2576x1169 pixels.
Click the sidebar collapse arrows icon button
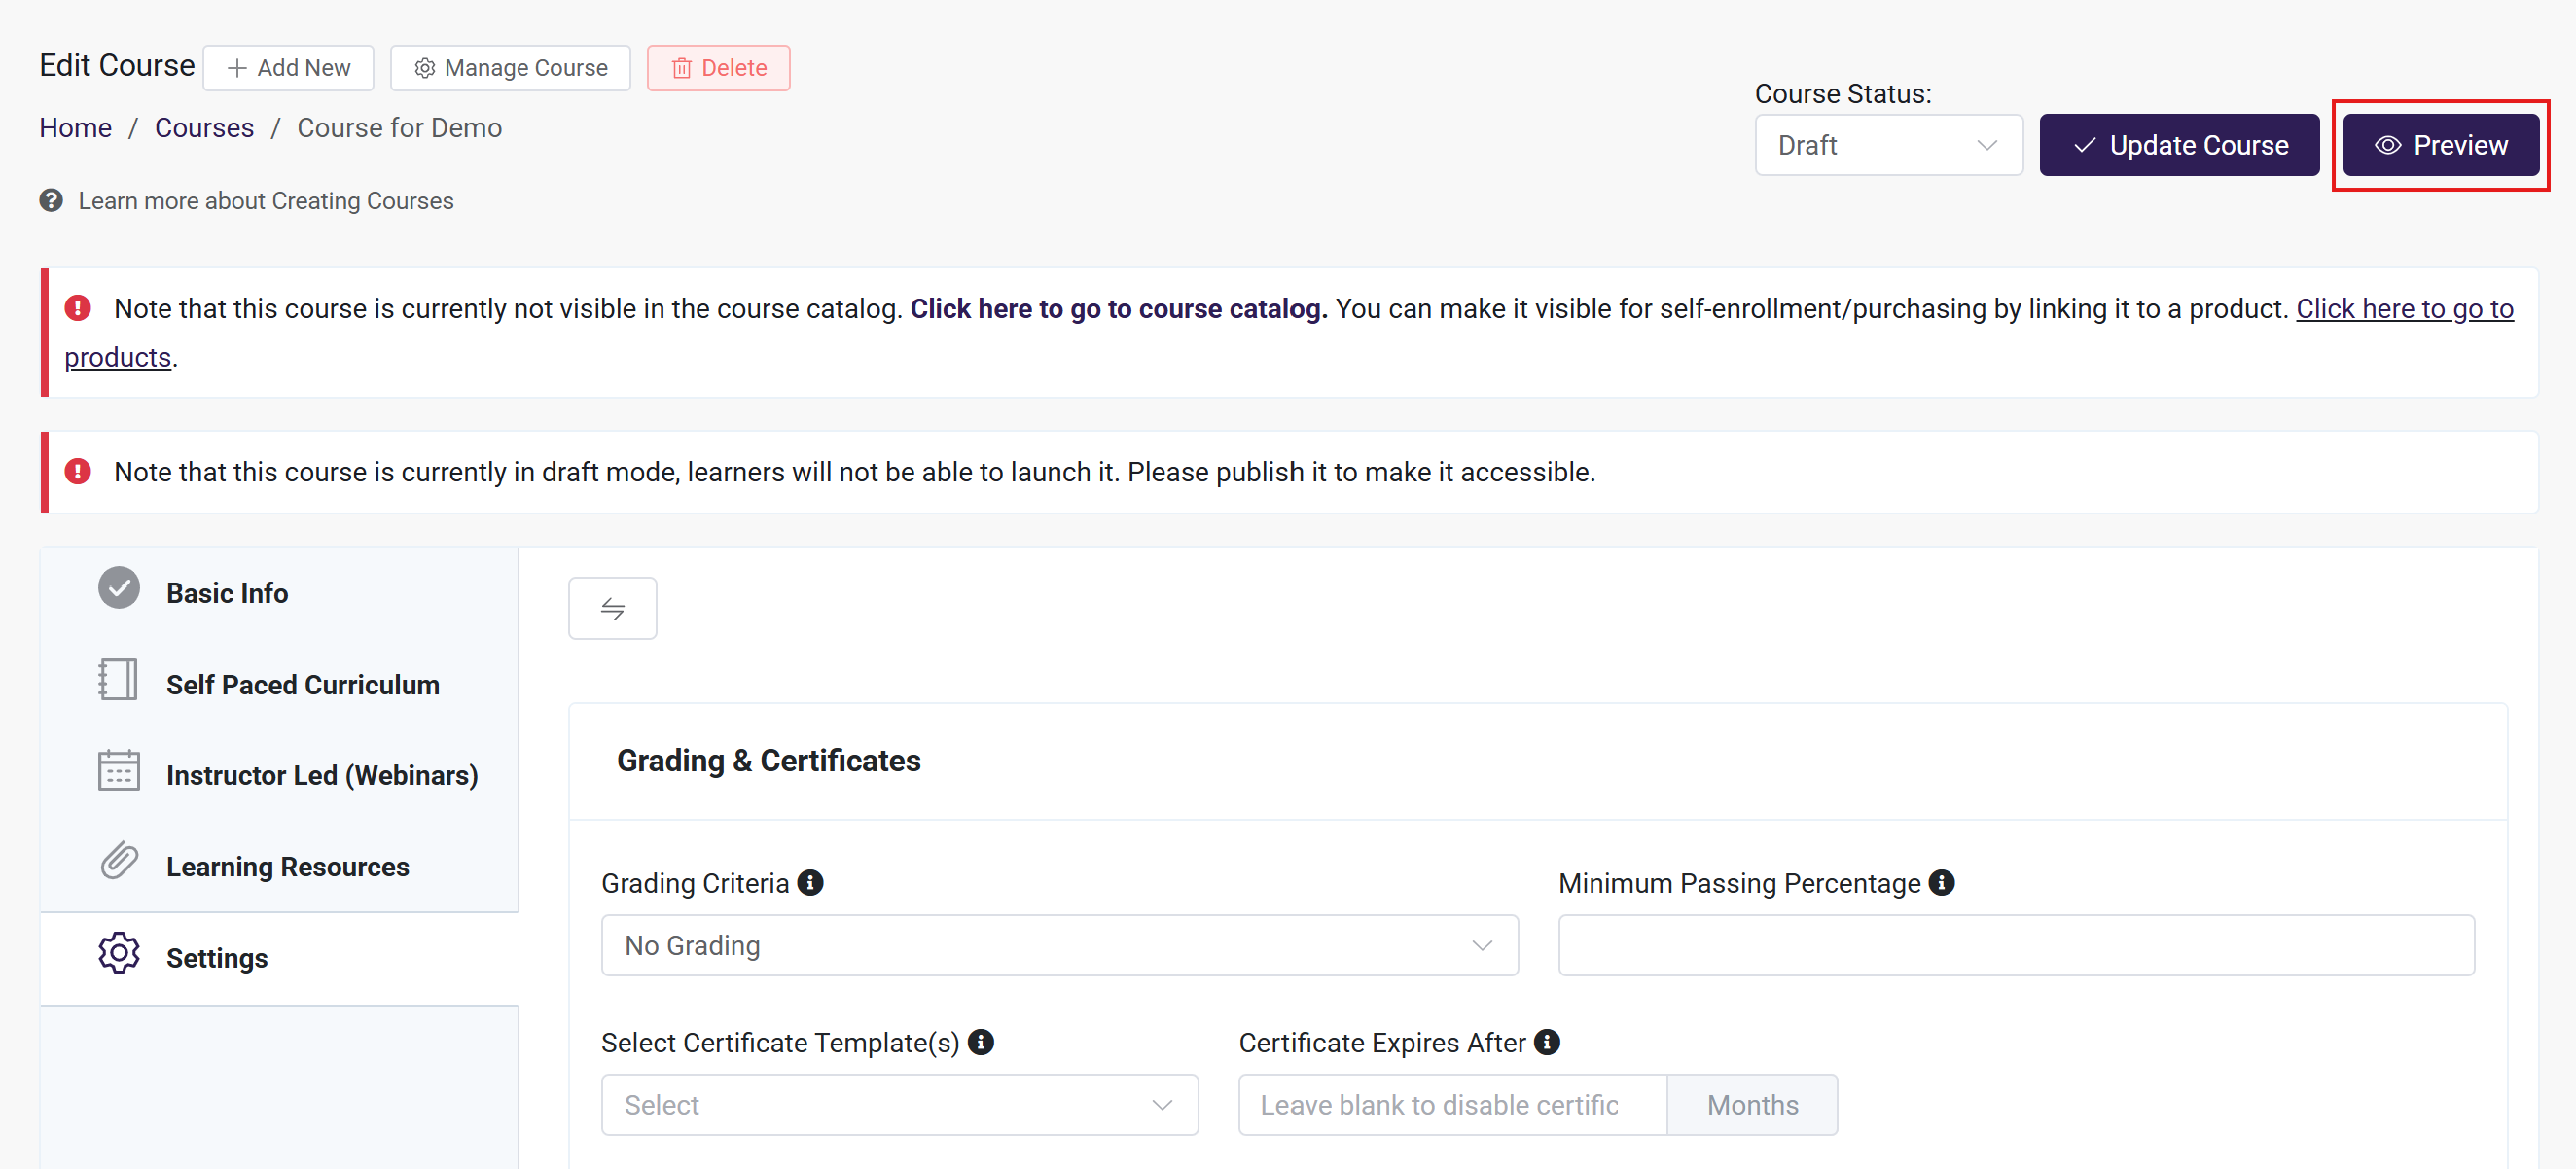tap(612, 608)
